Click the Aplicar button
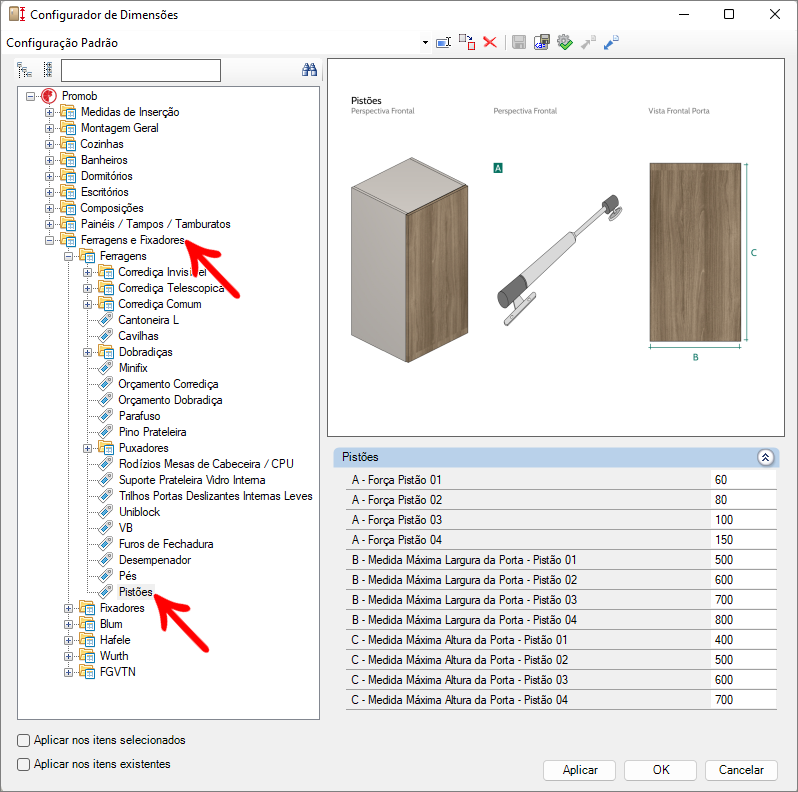This screenshot has width=798, height=792. (579, 770)
